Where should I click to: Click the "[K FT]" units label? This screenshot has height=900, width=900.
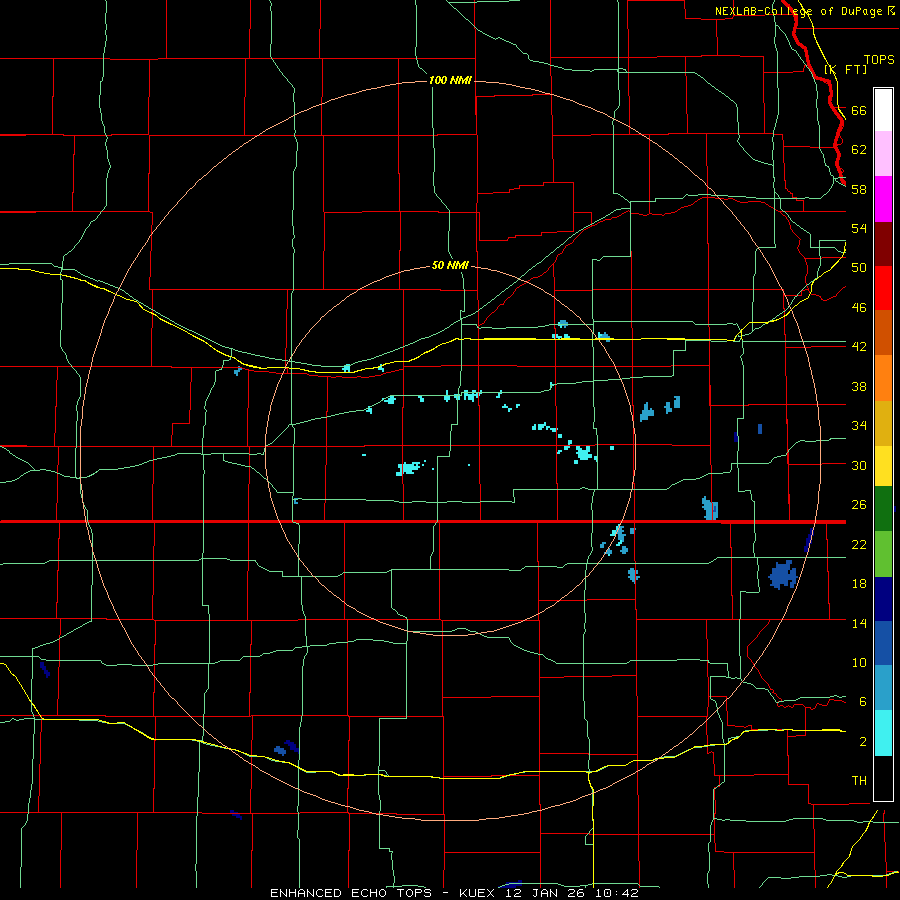click(845, 69)
